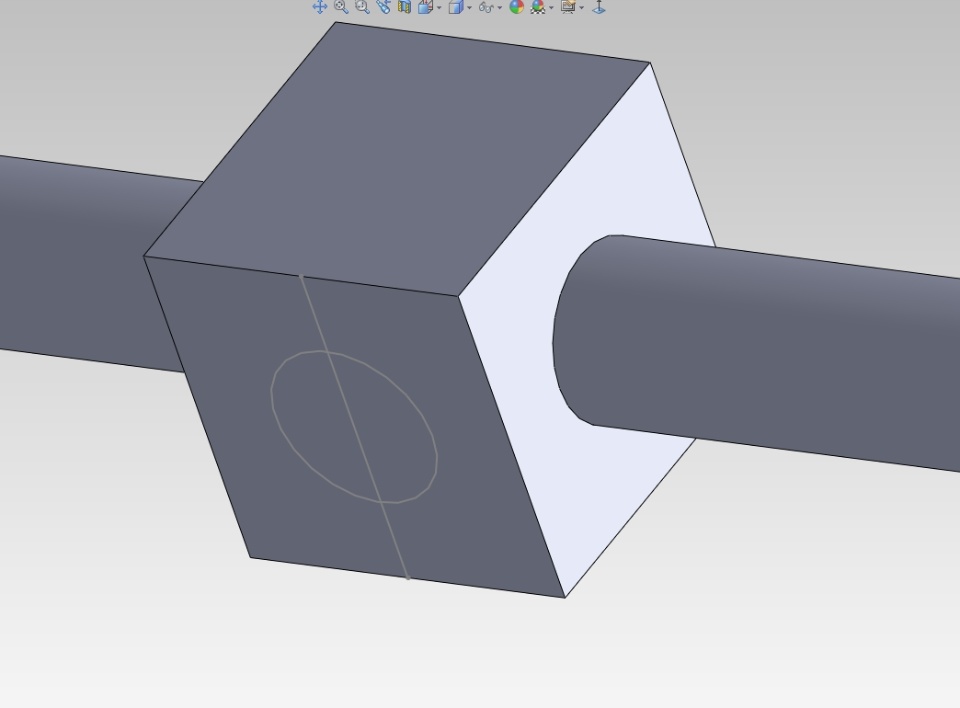The width and height of the screenshot is (960, 708).
Task: Expand the Hide/Show Items dropdown arrow
Action: click(x=500, y=8)
